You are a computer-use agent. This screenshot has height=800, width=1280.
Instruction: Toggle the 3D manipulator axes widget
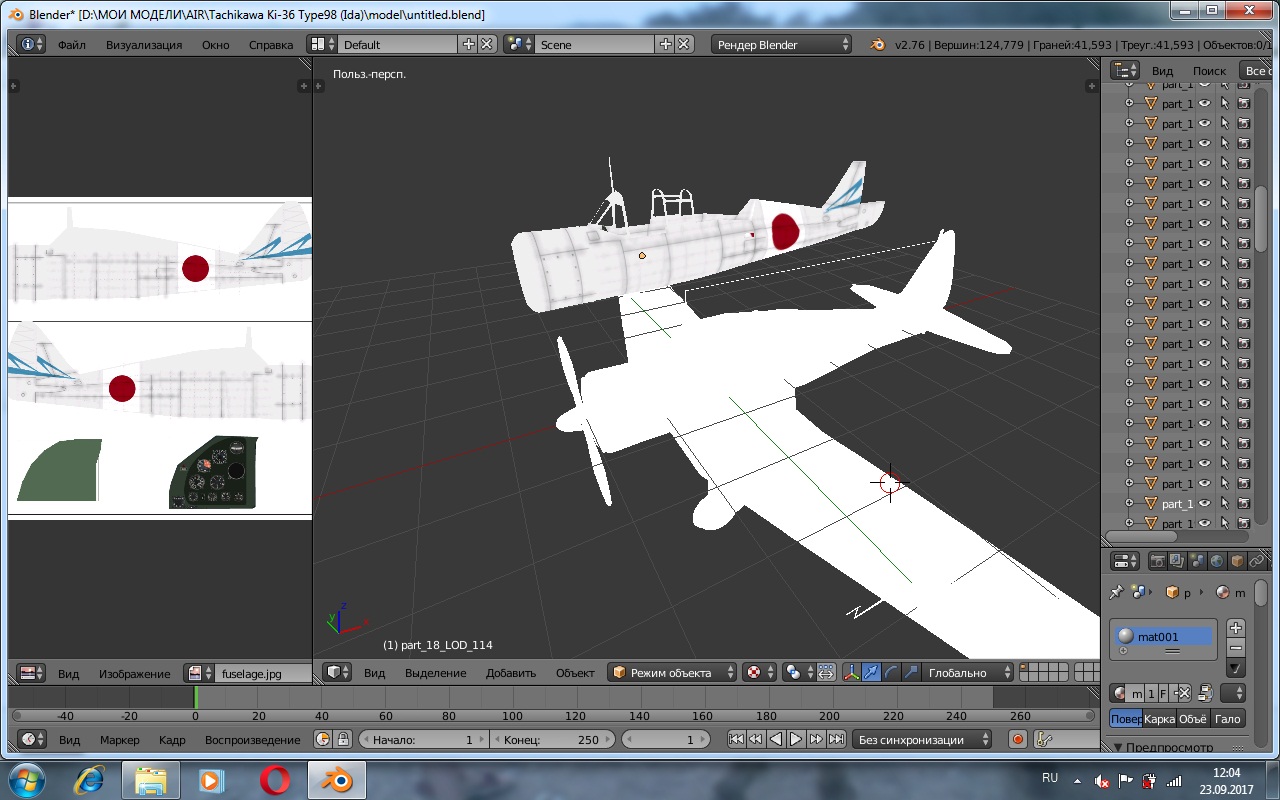tap(851, 673)
